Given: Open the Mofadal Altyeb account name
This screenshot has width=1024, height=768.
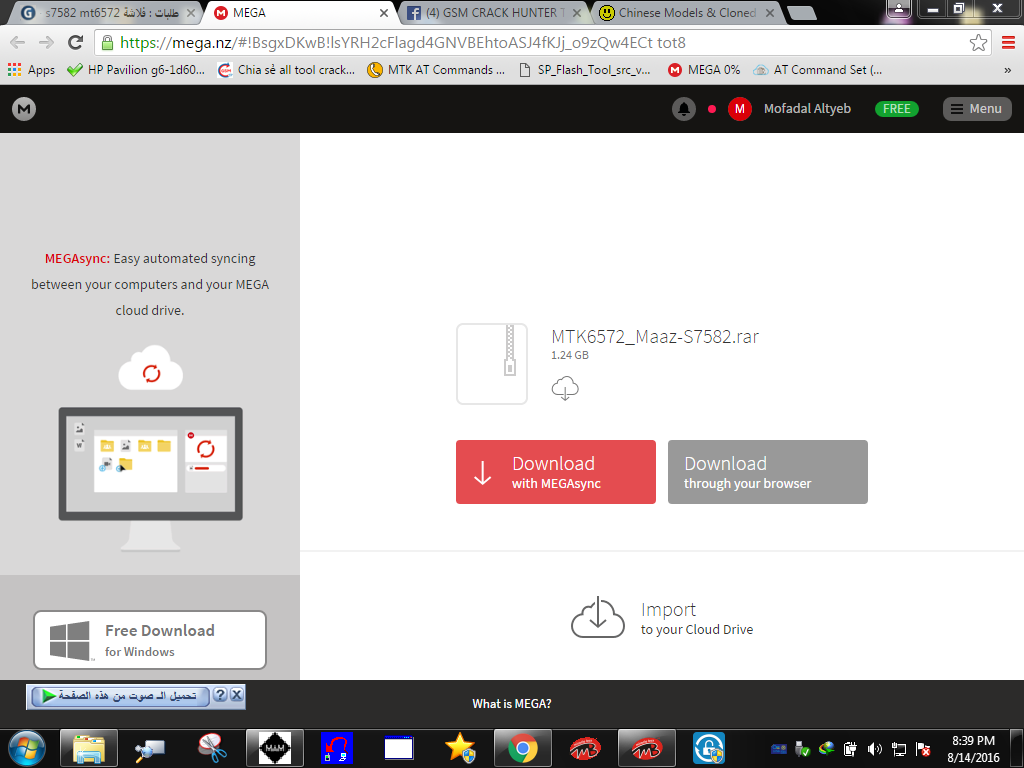Looking at the screenshot, I should pyautogui.click(x=807, y=109).
